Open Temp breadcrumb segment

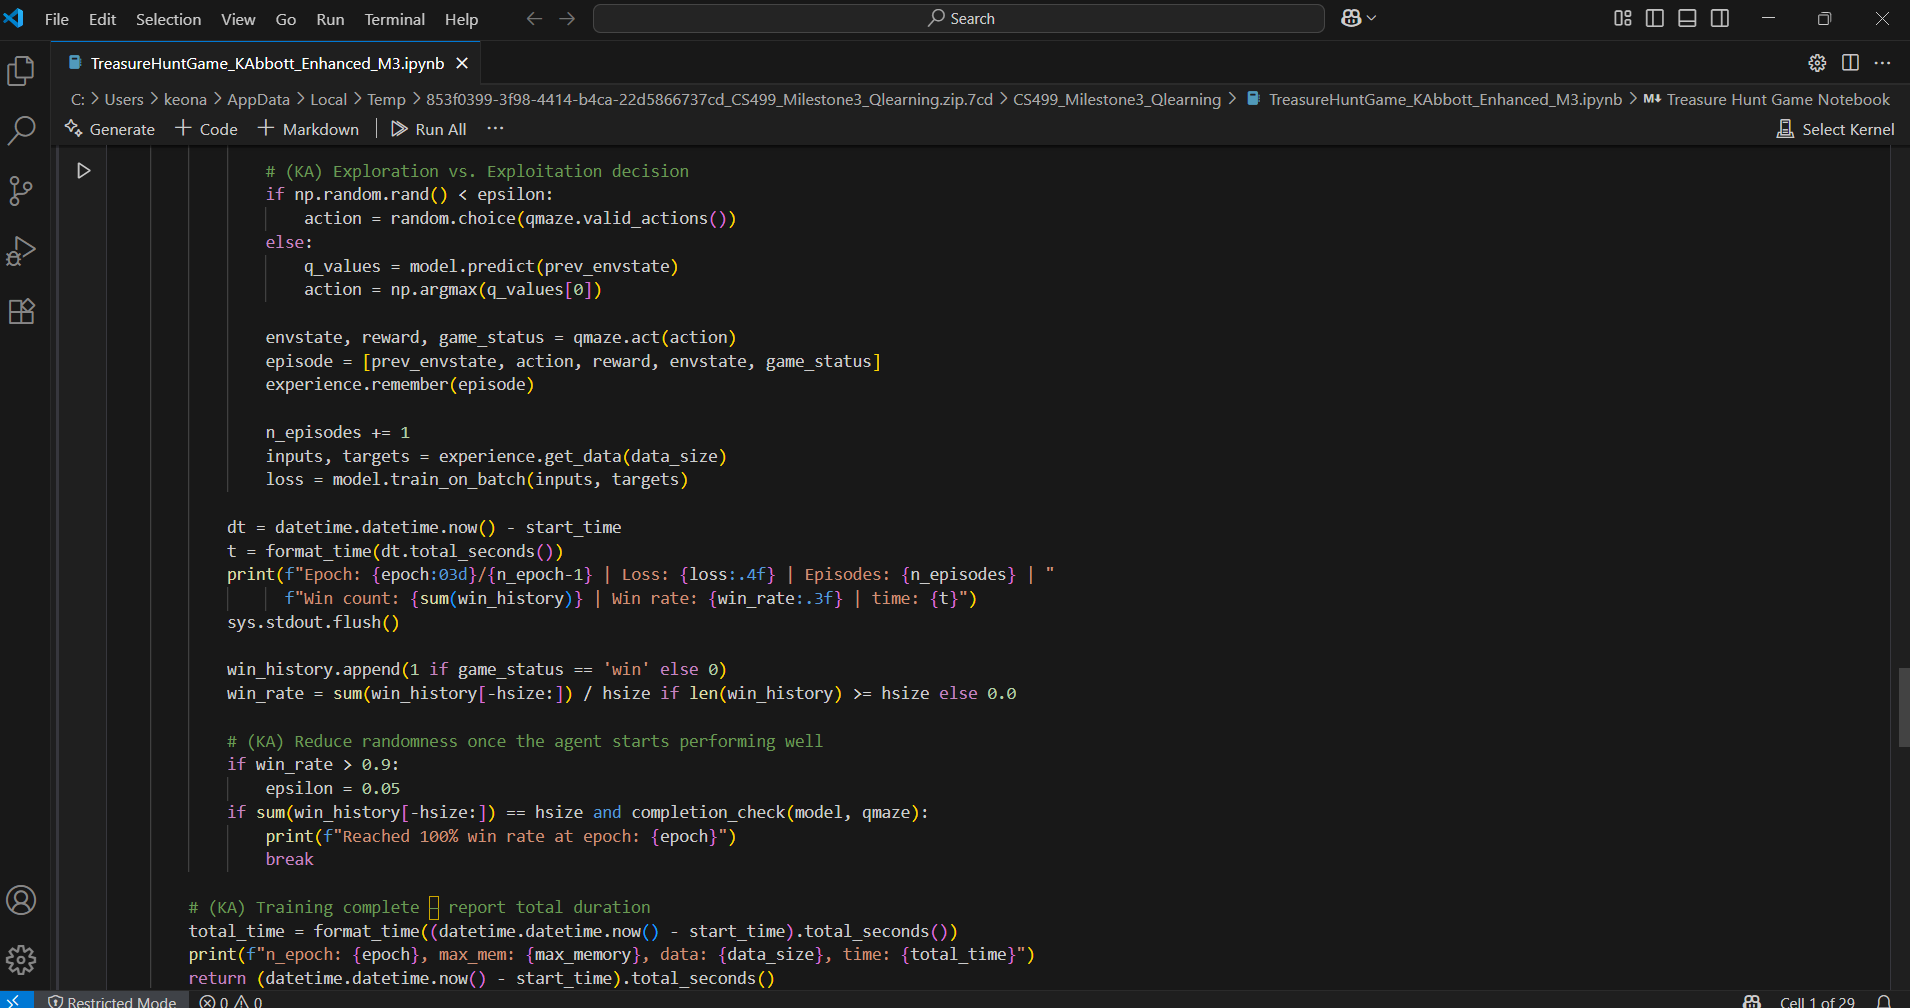tap(386, 99)
